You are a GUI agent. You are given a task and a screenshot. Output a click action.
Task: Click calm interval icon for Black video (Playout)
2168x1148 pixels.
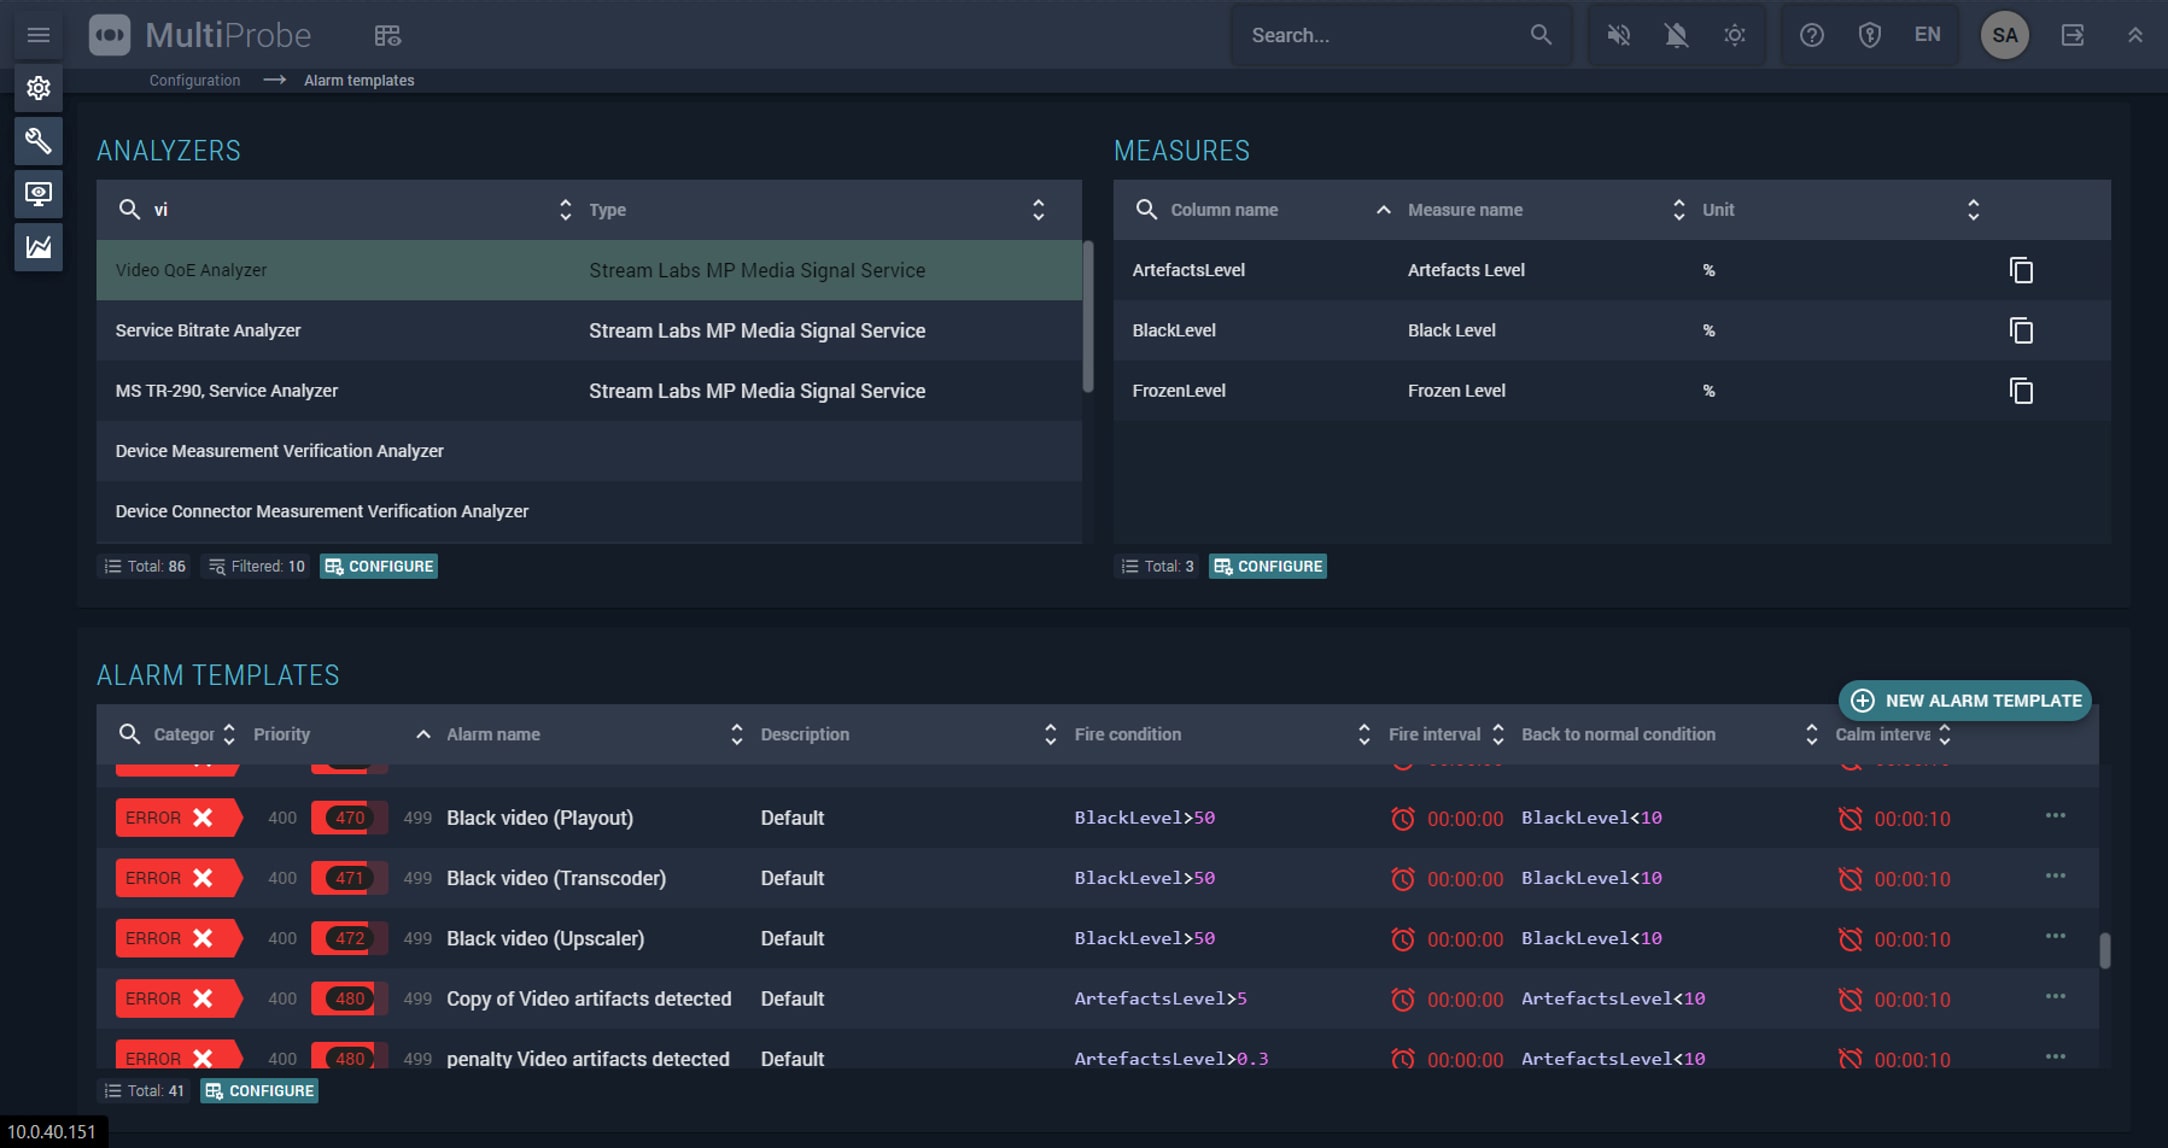click(1850, 818)
